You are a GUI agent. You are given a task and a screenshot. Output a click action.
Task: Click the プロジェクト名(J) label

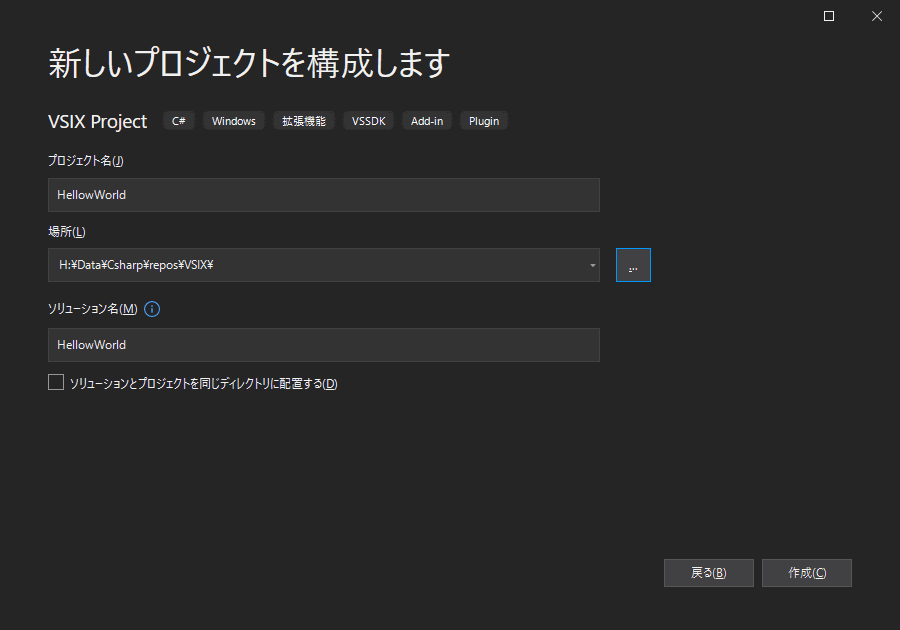86,161
